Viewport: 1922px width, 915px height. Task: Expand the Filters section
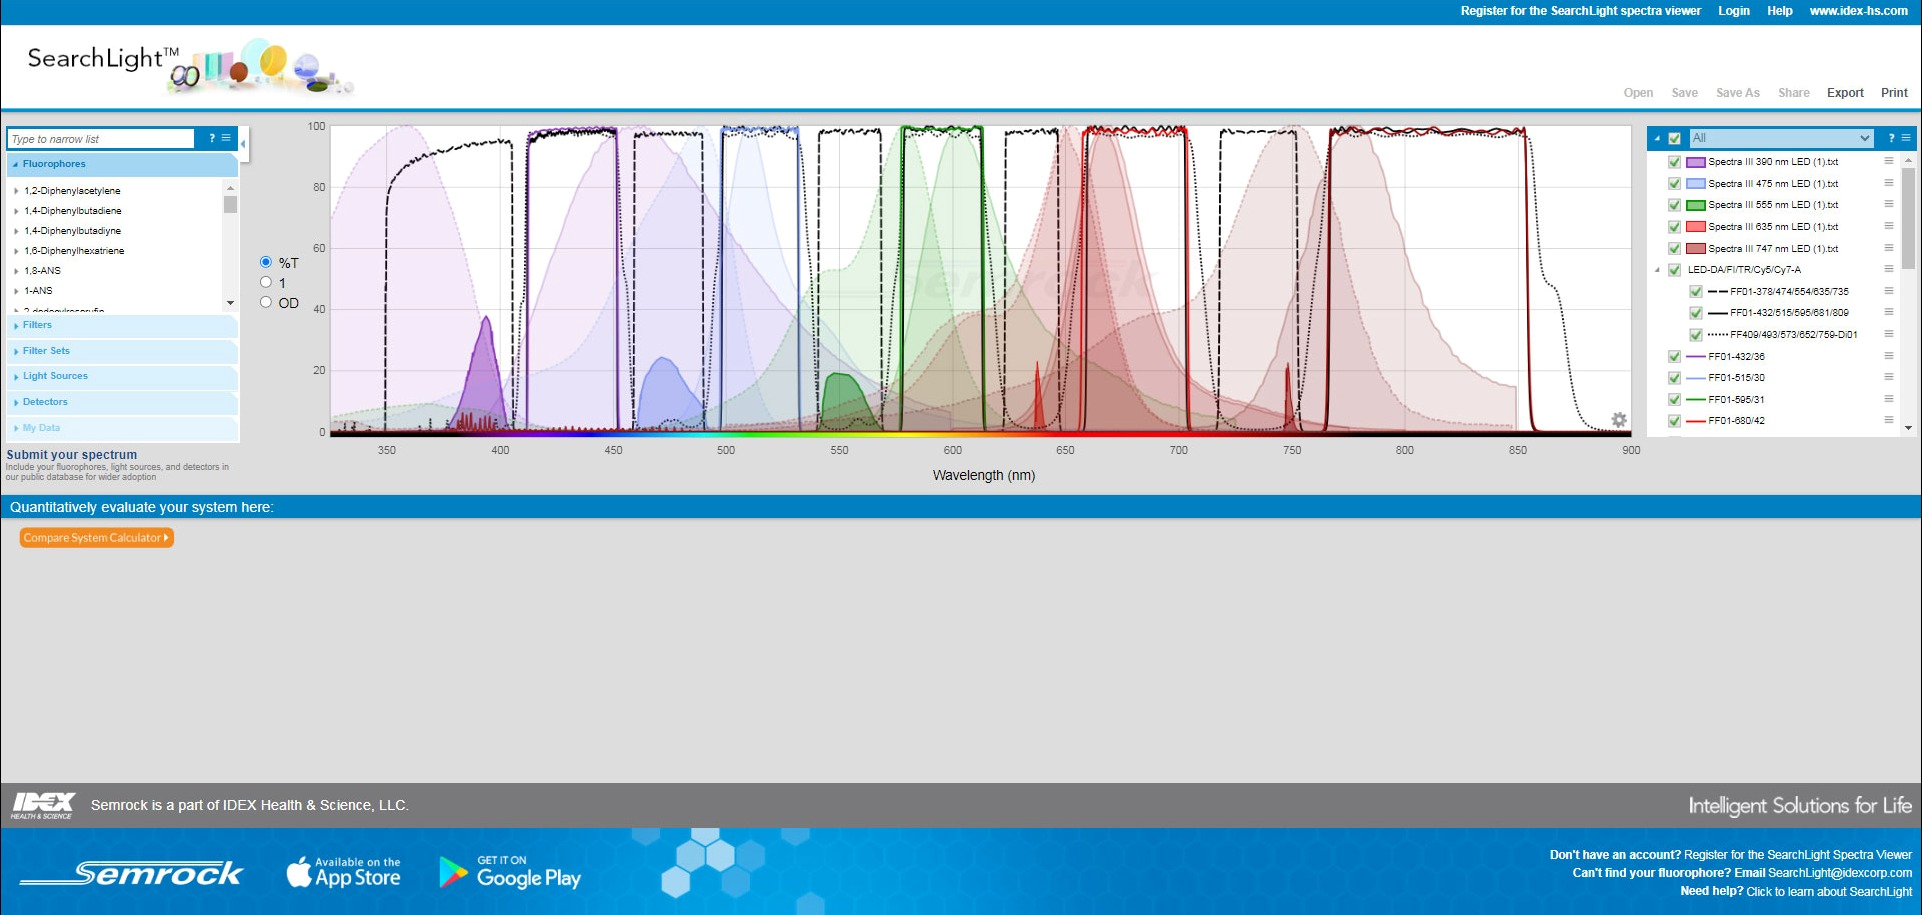point(122,325)
